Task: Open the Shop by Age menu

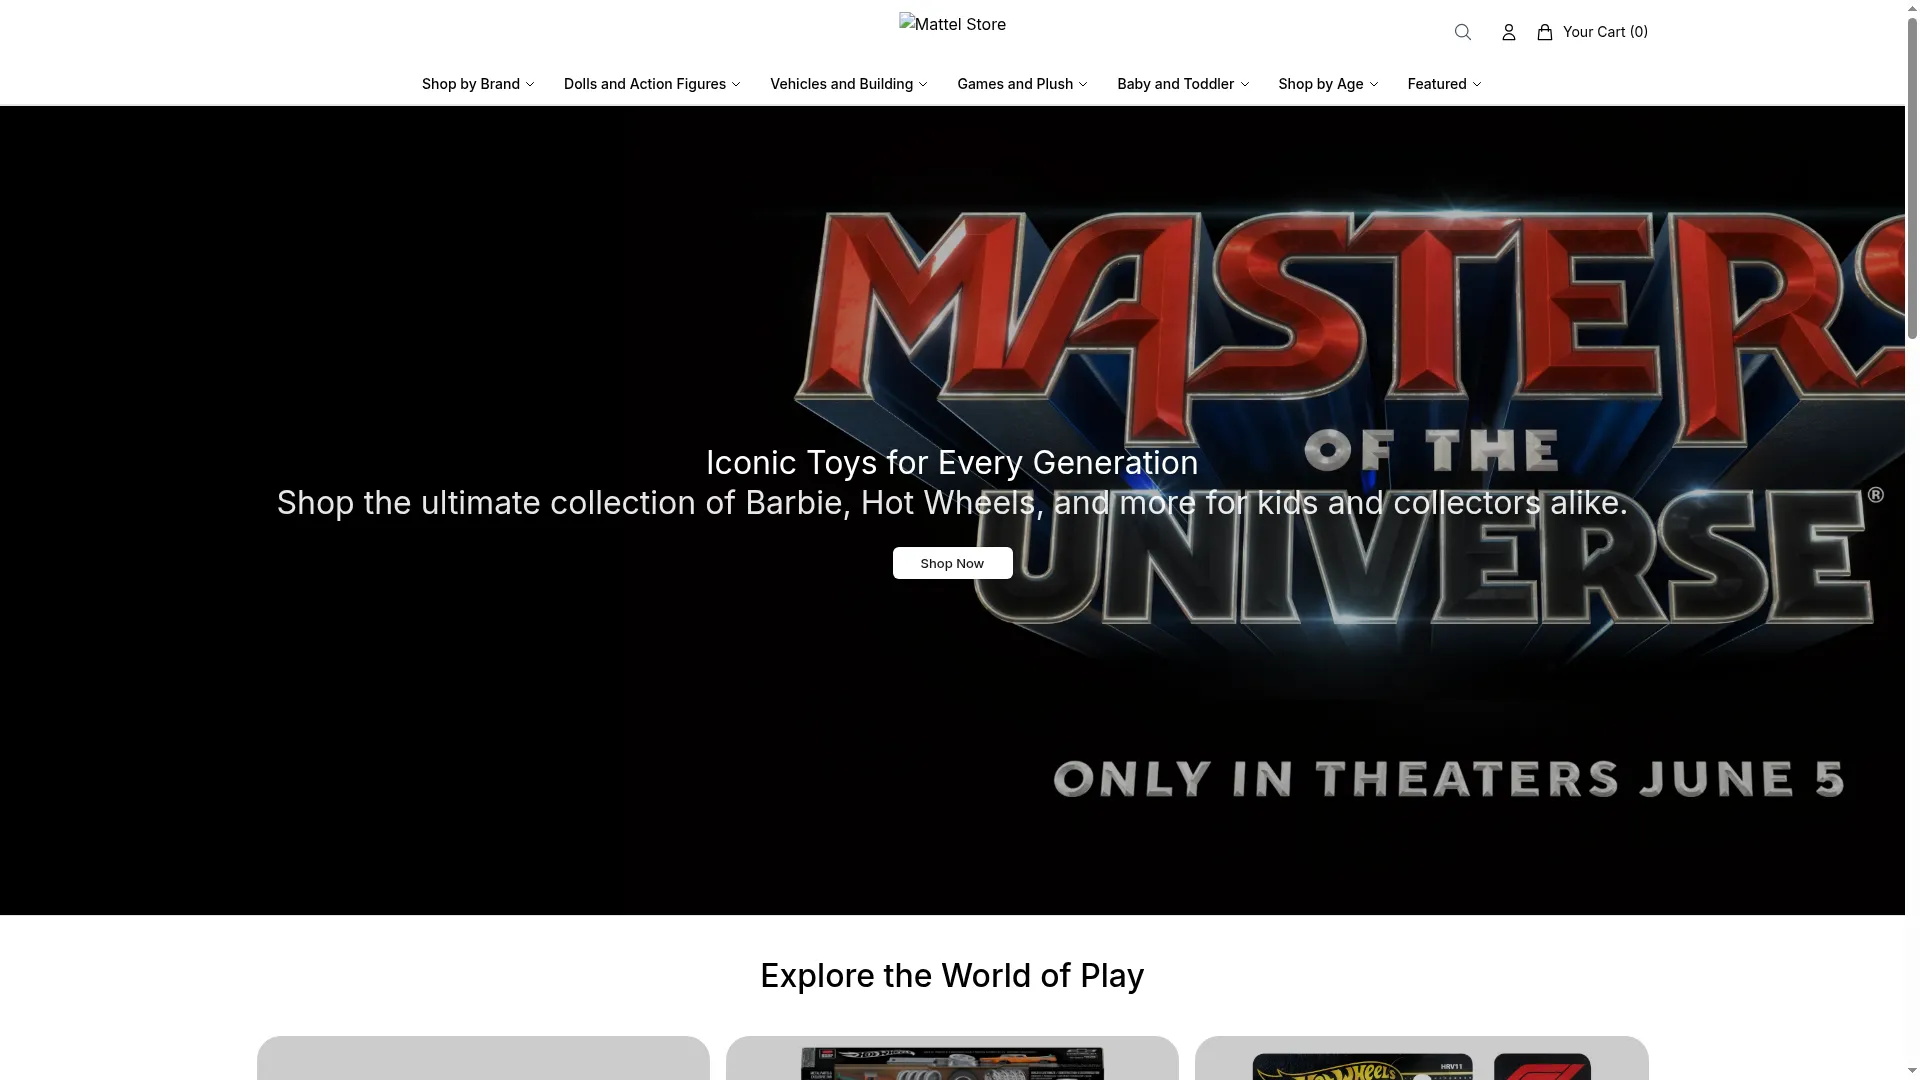Action: coord(1328,84)
